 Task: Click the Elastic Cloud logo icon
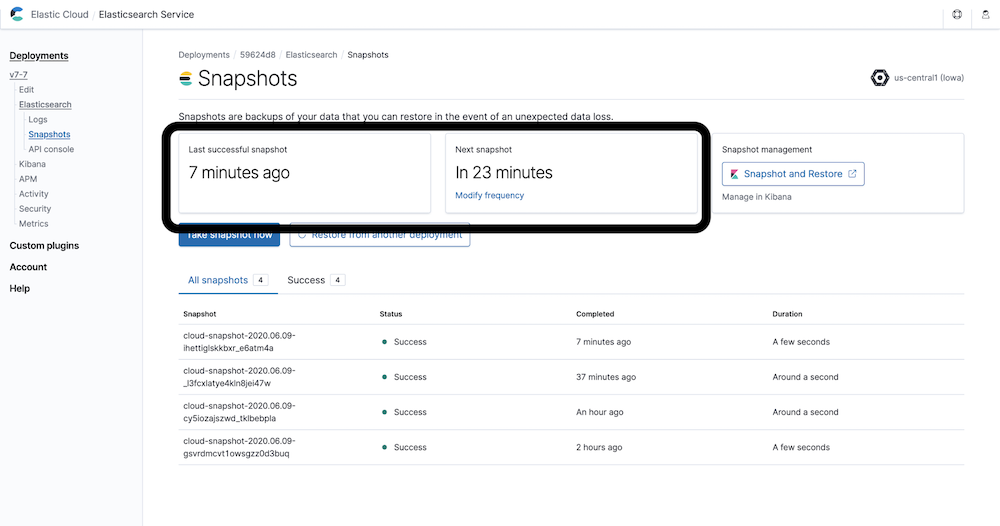[x=17, y=14]
